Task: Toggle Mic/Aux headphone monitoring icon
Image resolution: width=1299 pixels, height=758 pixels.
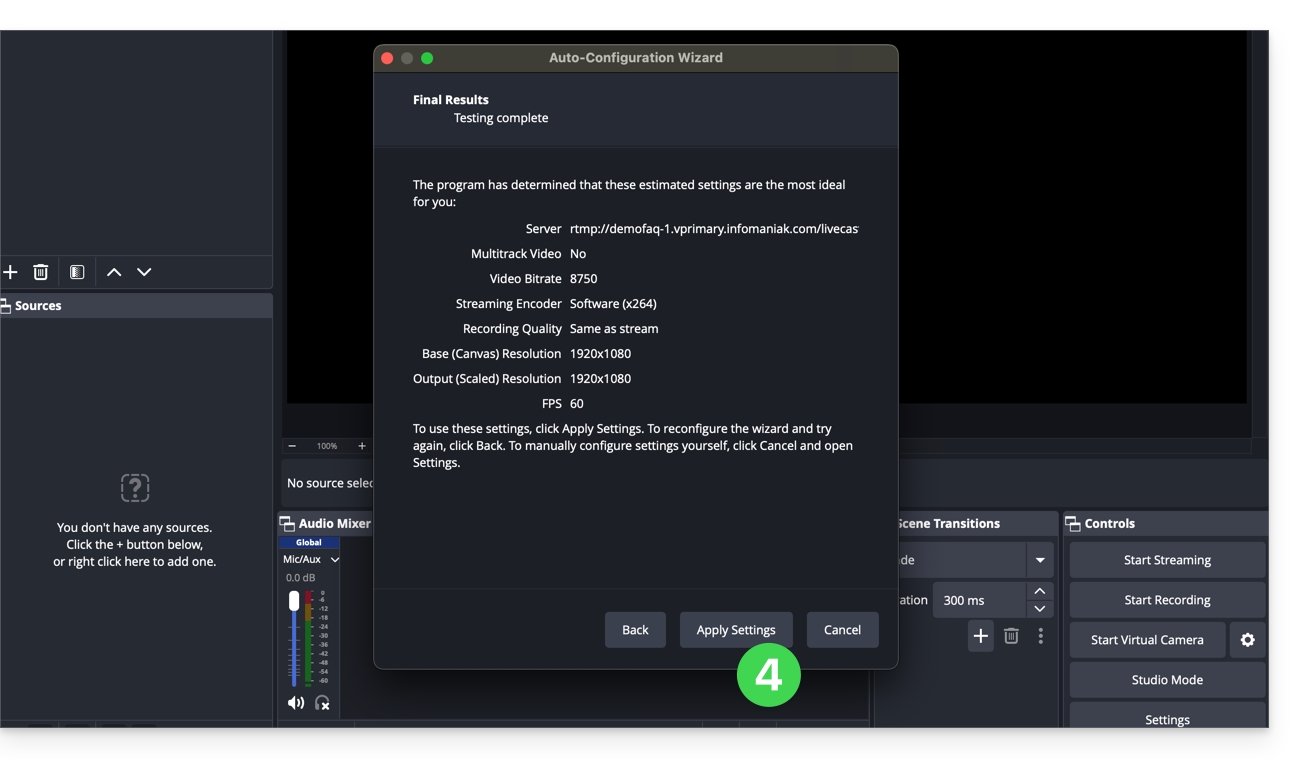Action: click(322, 703)
